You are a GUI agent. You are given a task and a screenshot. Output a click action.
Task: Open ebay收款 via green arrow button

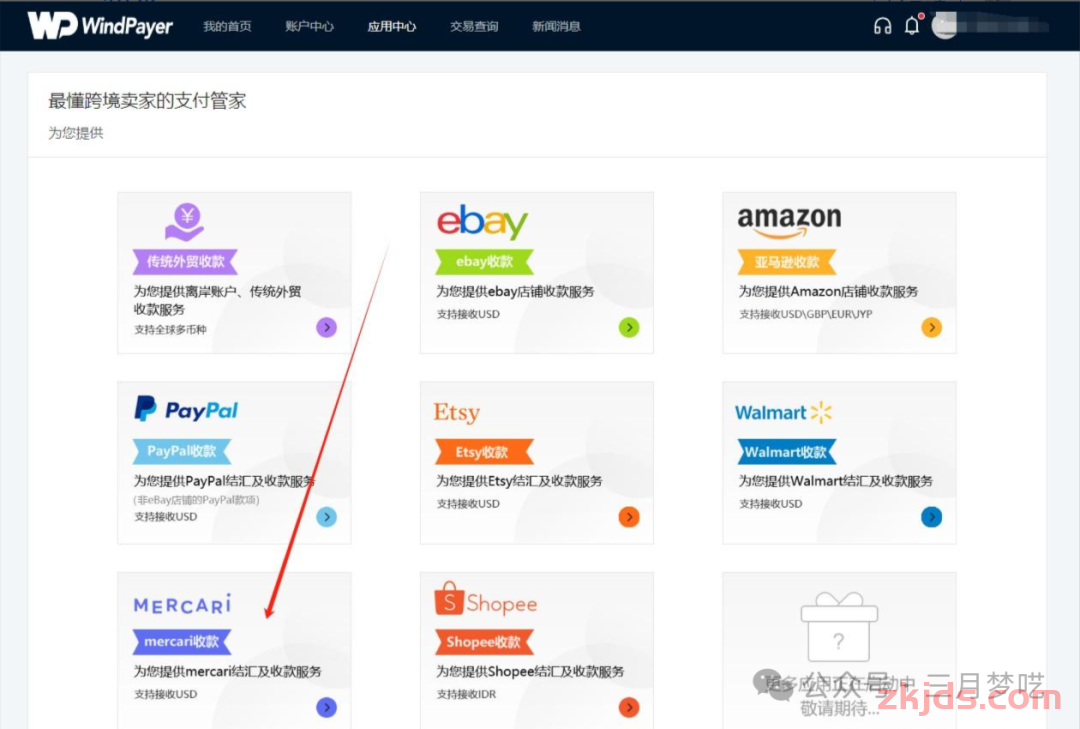coord(629,327)
